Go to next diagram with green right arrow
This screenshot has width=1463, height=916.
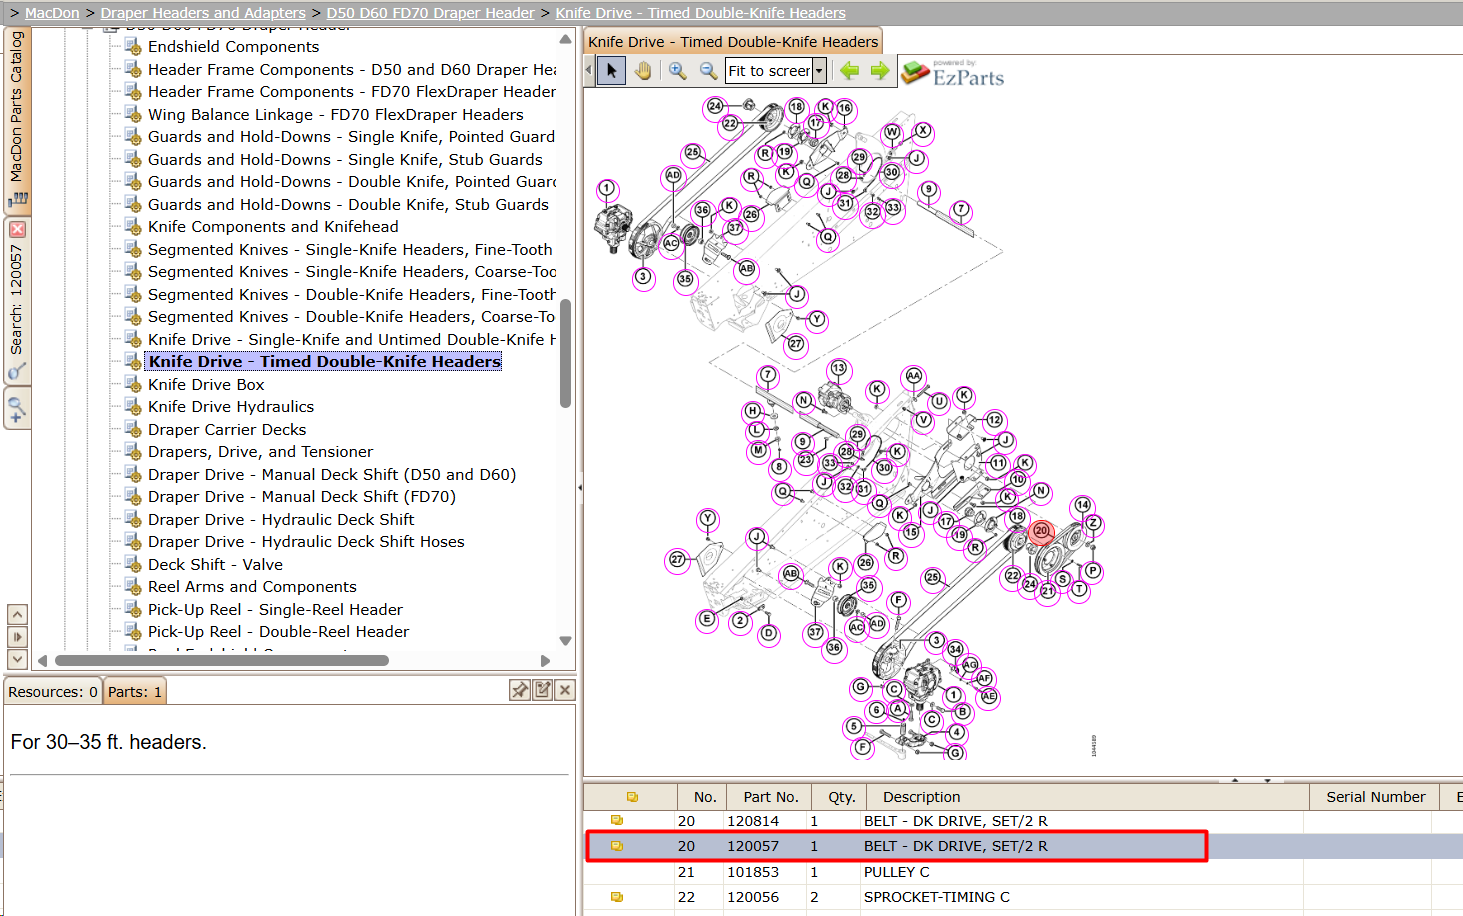tap(880, 71)
